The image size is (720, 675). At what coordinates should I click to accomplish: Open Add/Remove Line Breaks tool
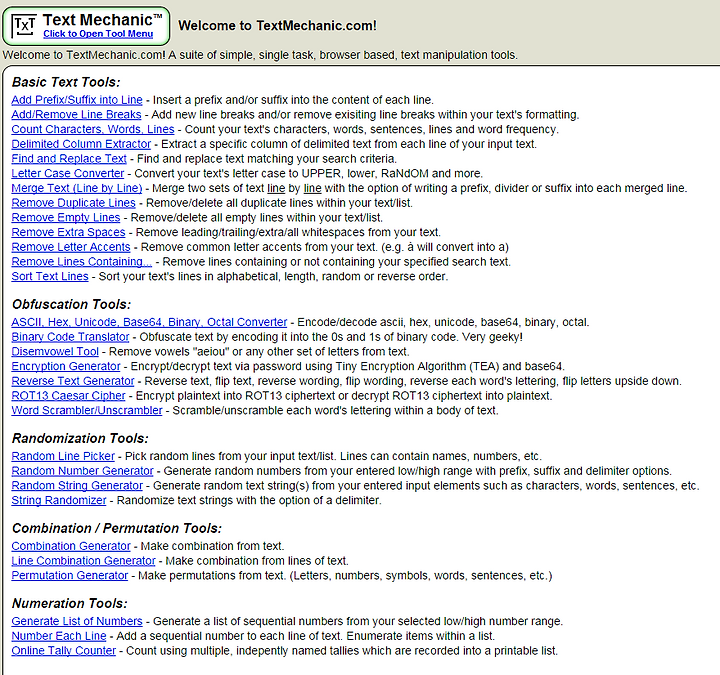coord(76,114)
